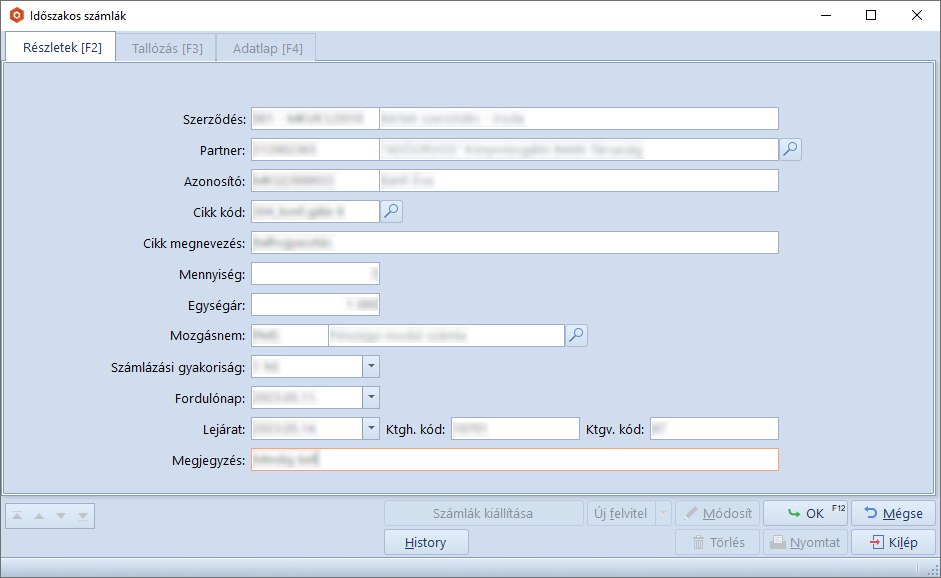The width and height of the screenshot is (941, 578).
Task: Jump to first record navigation arrow
Action: (x=18, y=516)
